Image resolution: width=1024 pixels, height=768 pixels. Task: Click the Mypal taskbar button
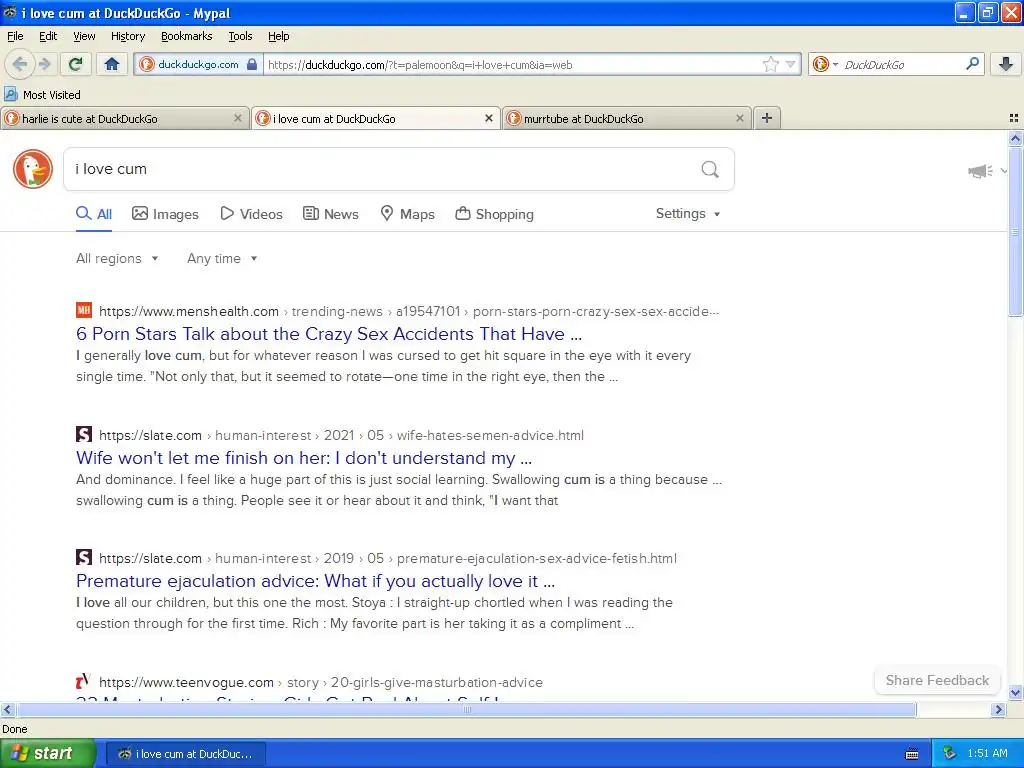[x=185, y=754]
